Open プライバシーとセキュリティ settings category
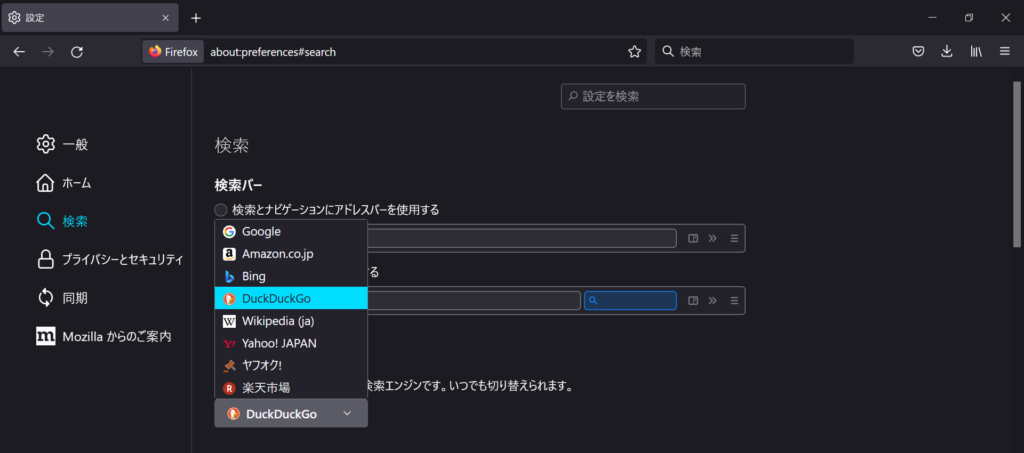 point(110,260)
